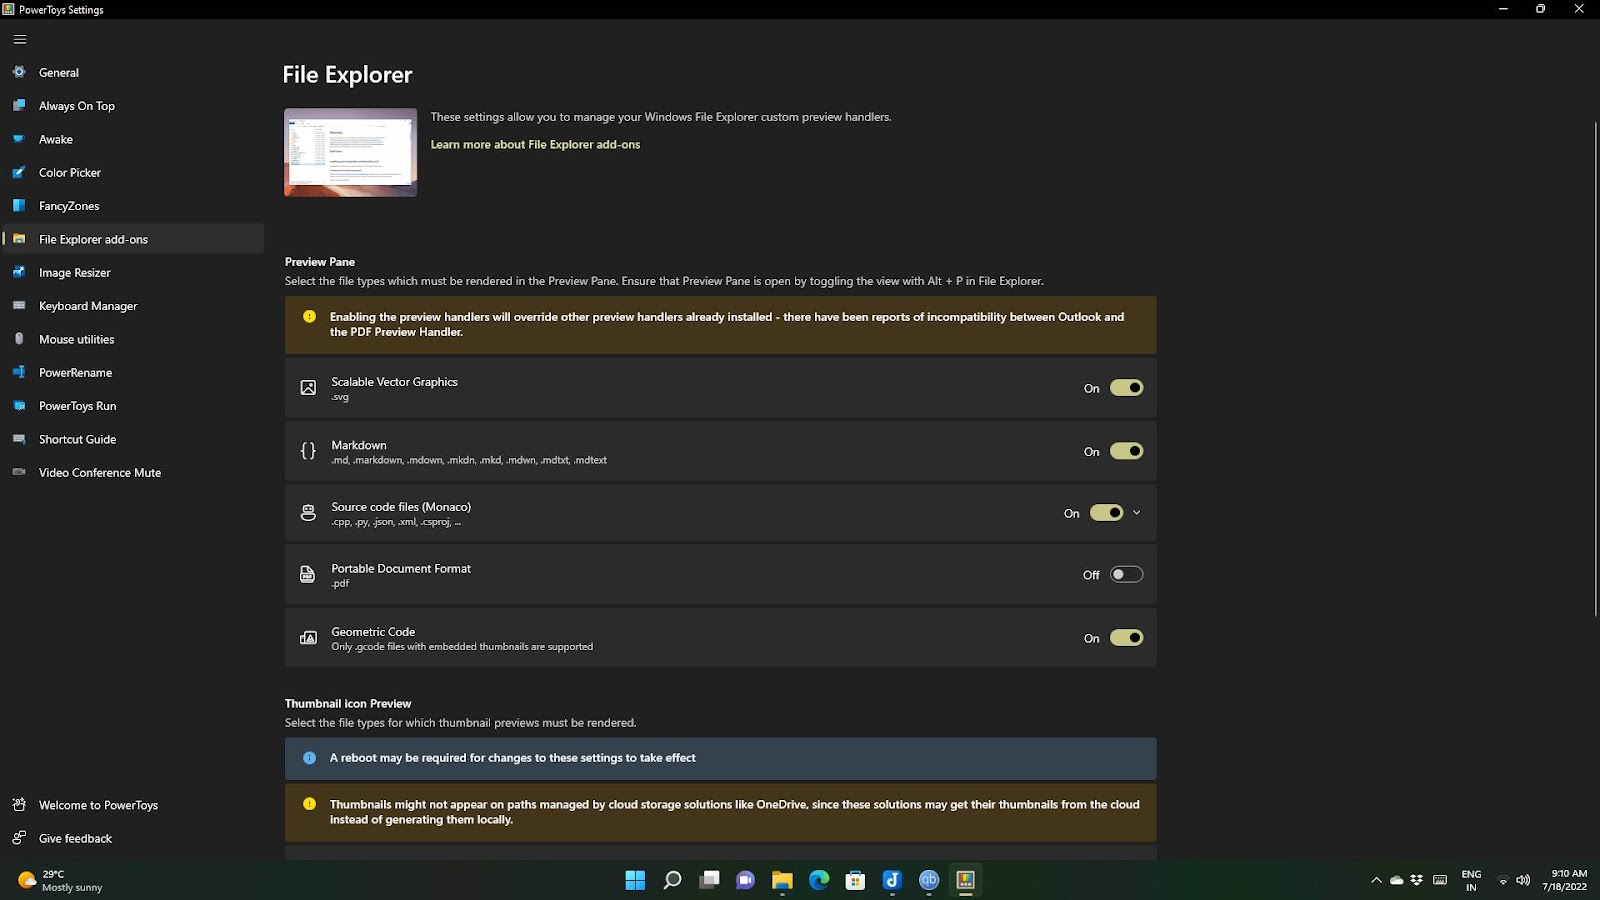
Task: Click the 'Only .gcode files' description text
Action: pyautogui.click(x=462, y=647)
